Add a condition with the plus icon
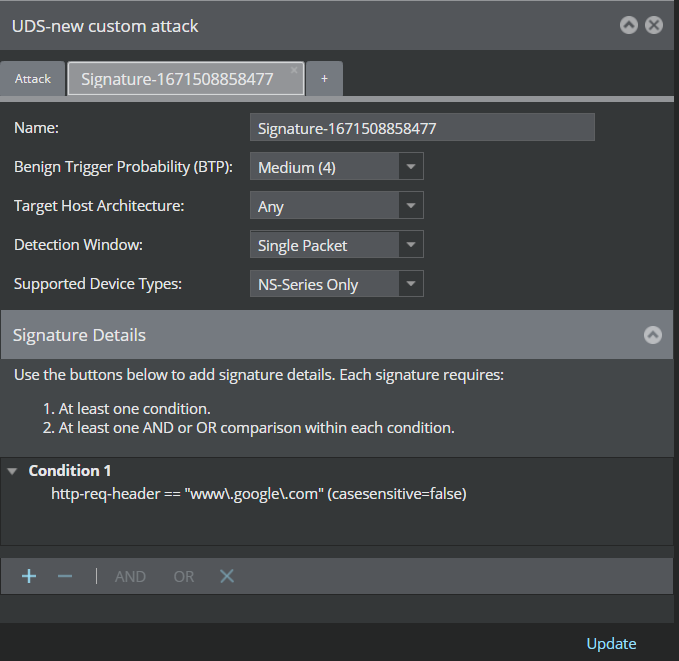This screenshot has width=679, height=661. (x=29, y=576)
